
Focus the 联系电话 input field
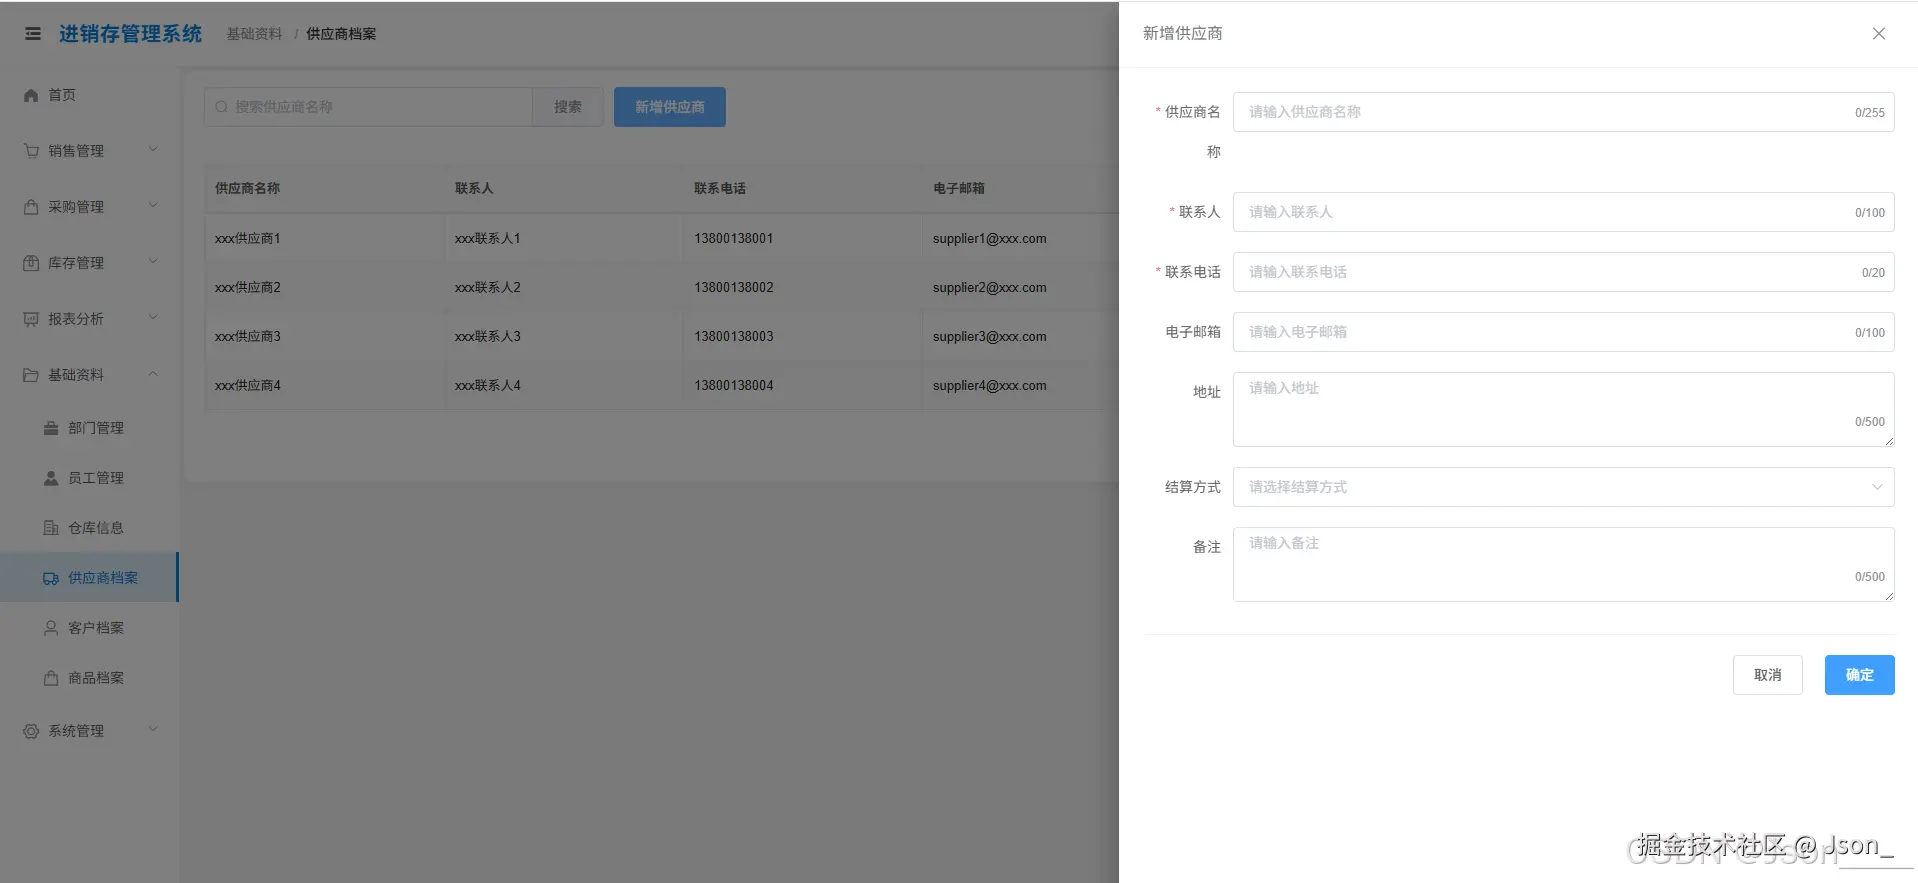tap(1563, 272)
